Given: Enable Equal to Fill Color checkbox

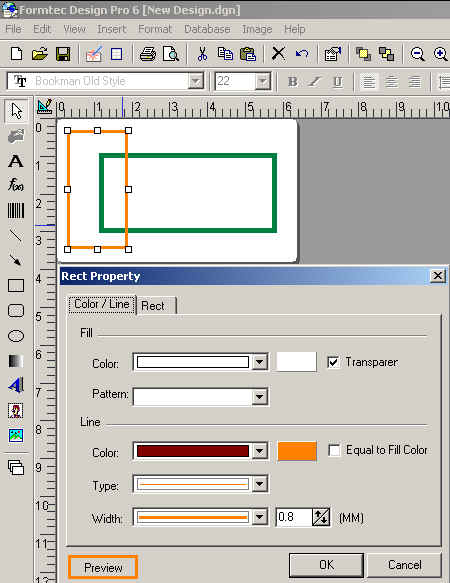Looking at the screenshot, I should [334, 450].
